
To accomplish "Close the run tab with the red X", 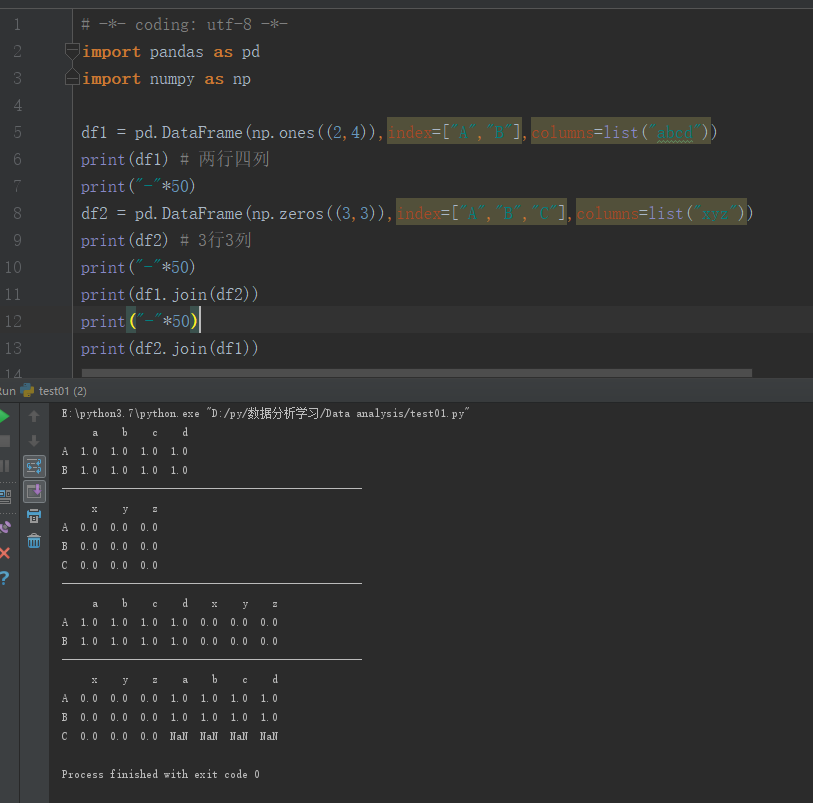I will [x=5, y=553].
